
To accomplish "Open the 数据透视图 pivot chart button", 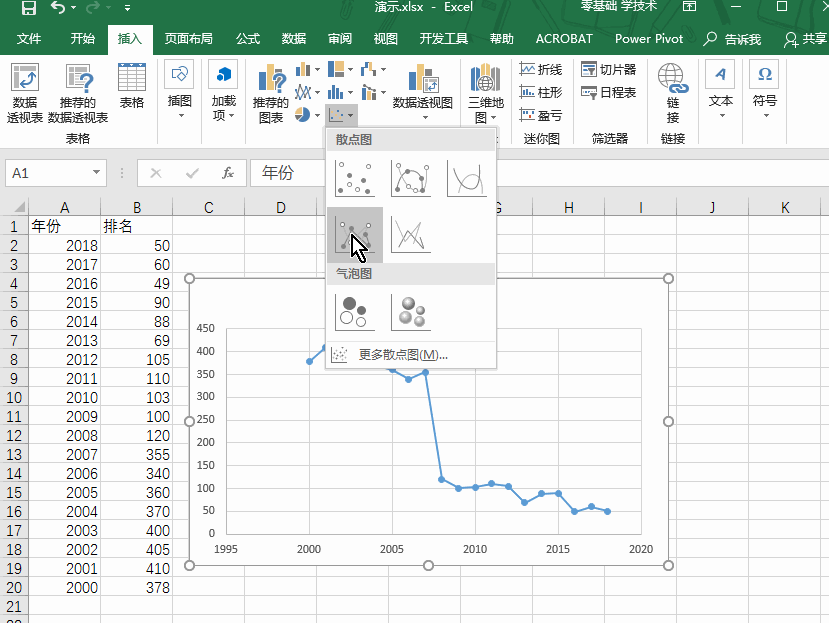I will (423, 91).
